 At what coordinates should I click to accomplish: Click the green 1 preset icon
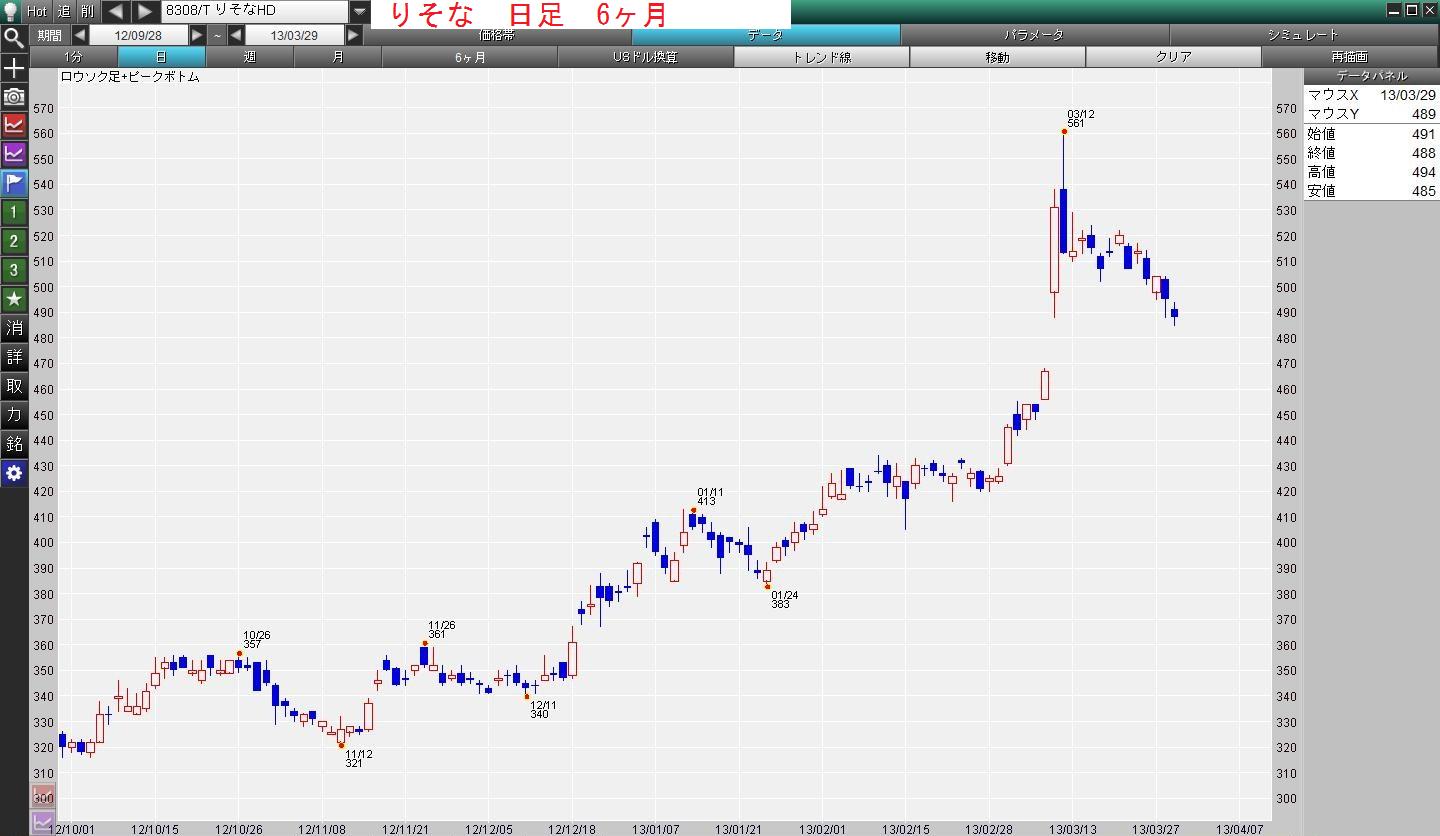(14, 212)
